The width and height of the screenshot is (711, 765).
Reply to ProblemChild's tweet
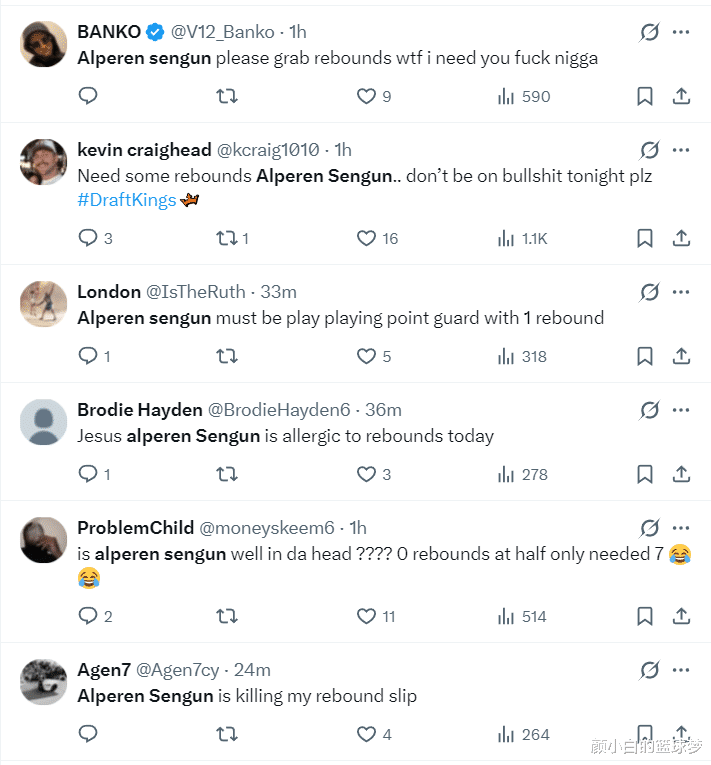click(x=88, y=616)
